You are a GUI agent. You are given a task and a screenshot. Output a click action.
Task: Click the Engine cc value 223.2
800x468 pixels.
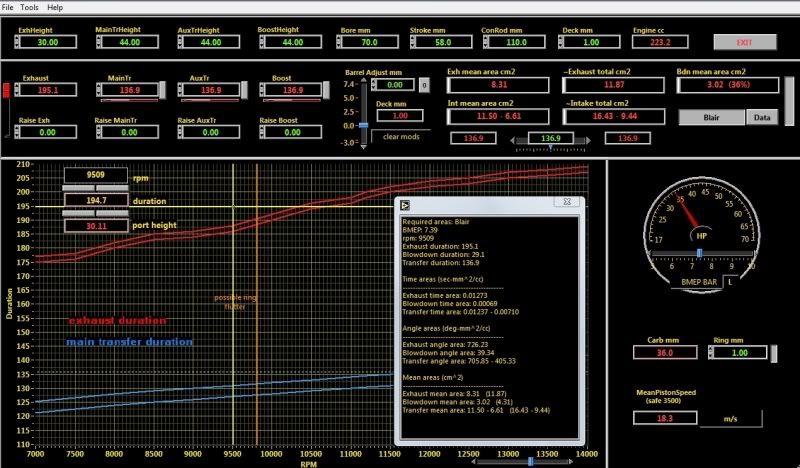pos(660,42)
